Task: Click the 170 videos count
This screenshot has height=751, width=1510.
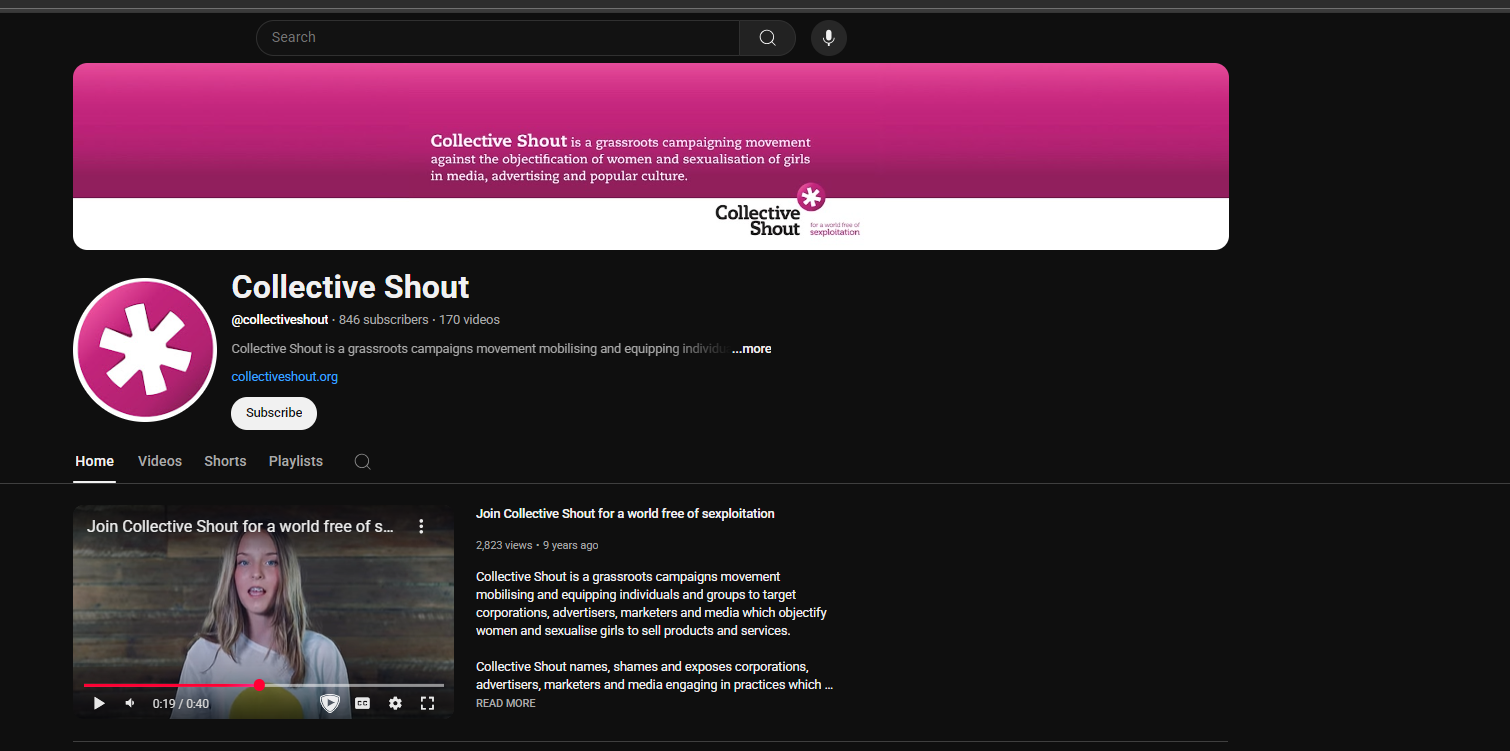Action: pos(469,320)
